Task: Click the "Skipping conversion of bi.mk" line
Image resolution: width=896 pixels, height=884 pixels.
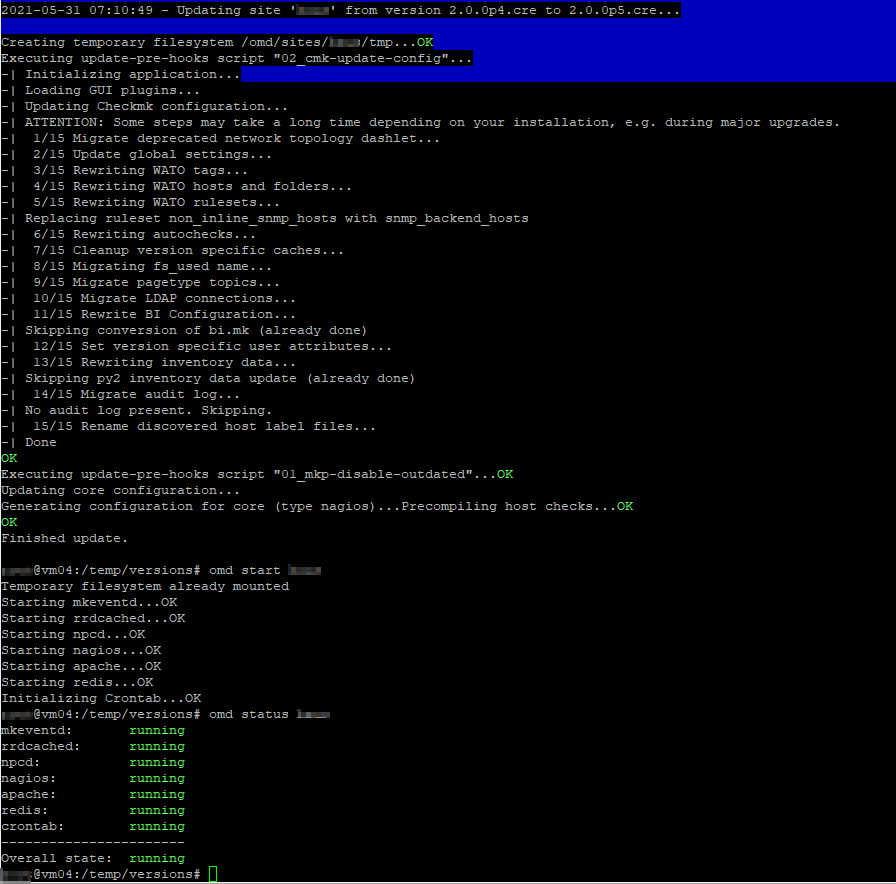Action: pyautogui.click(x=196, y=331)
